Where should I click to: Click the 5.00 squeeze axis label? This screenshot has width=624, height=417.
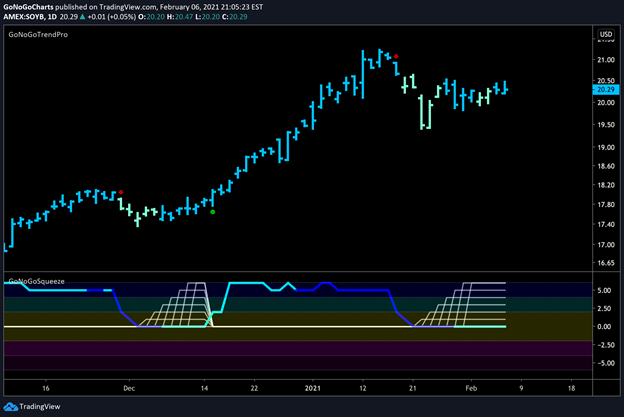(604, 290)
